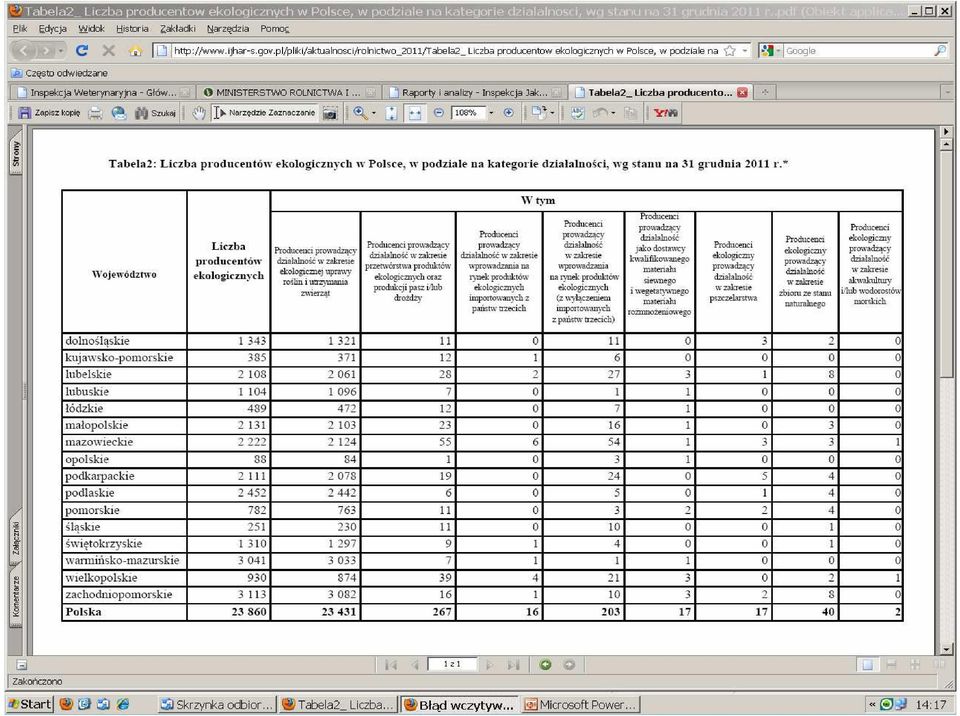Click the zoom out minus button
This screenshot has width=960, height=716.
(x=438, y=113)
